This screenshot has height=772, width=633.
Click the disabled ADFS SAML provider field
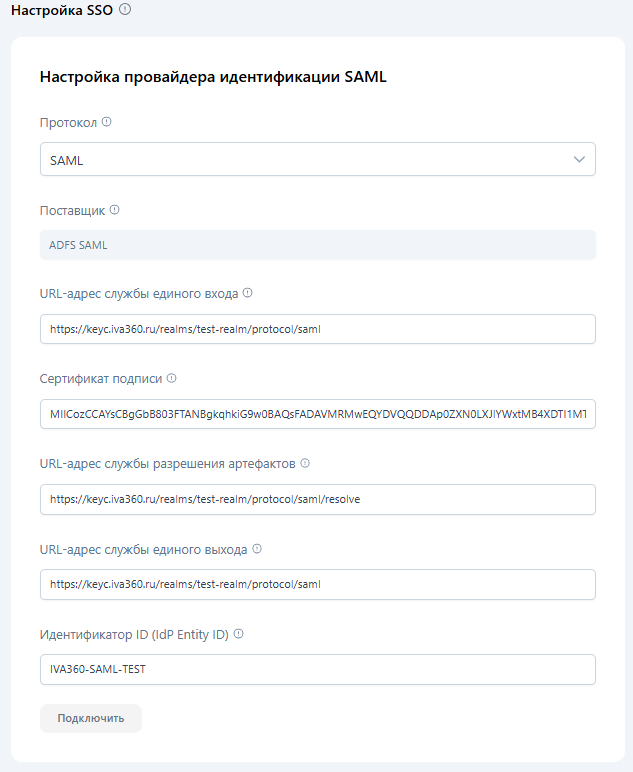pyautogui.click(x=317, y=245)
